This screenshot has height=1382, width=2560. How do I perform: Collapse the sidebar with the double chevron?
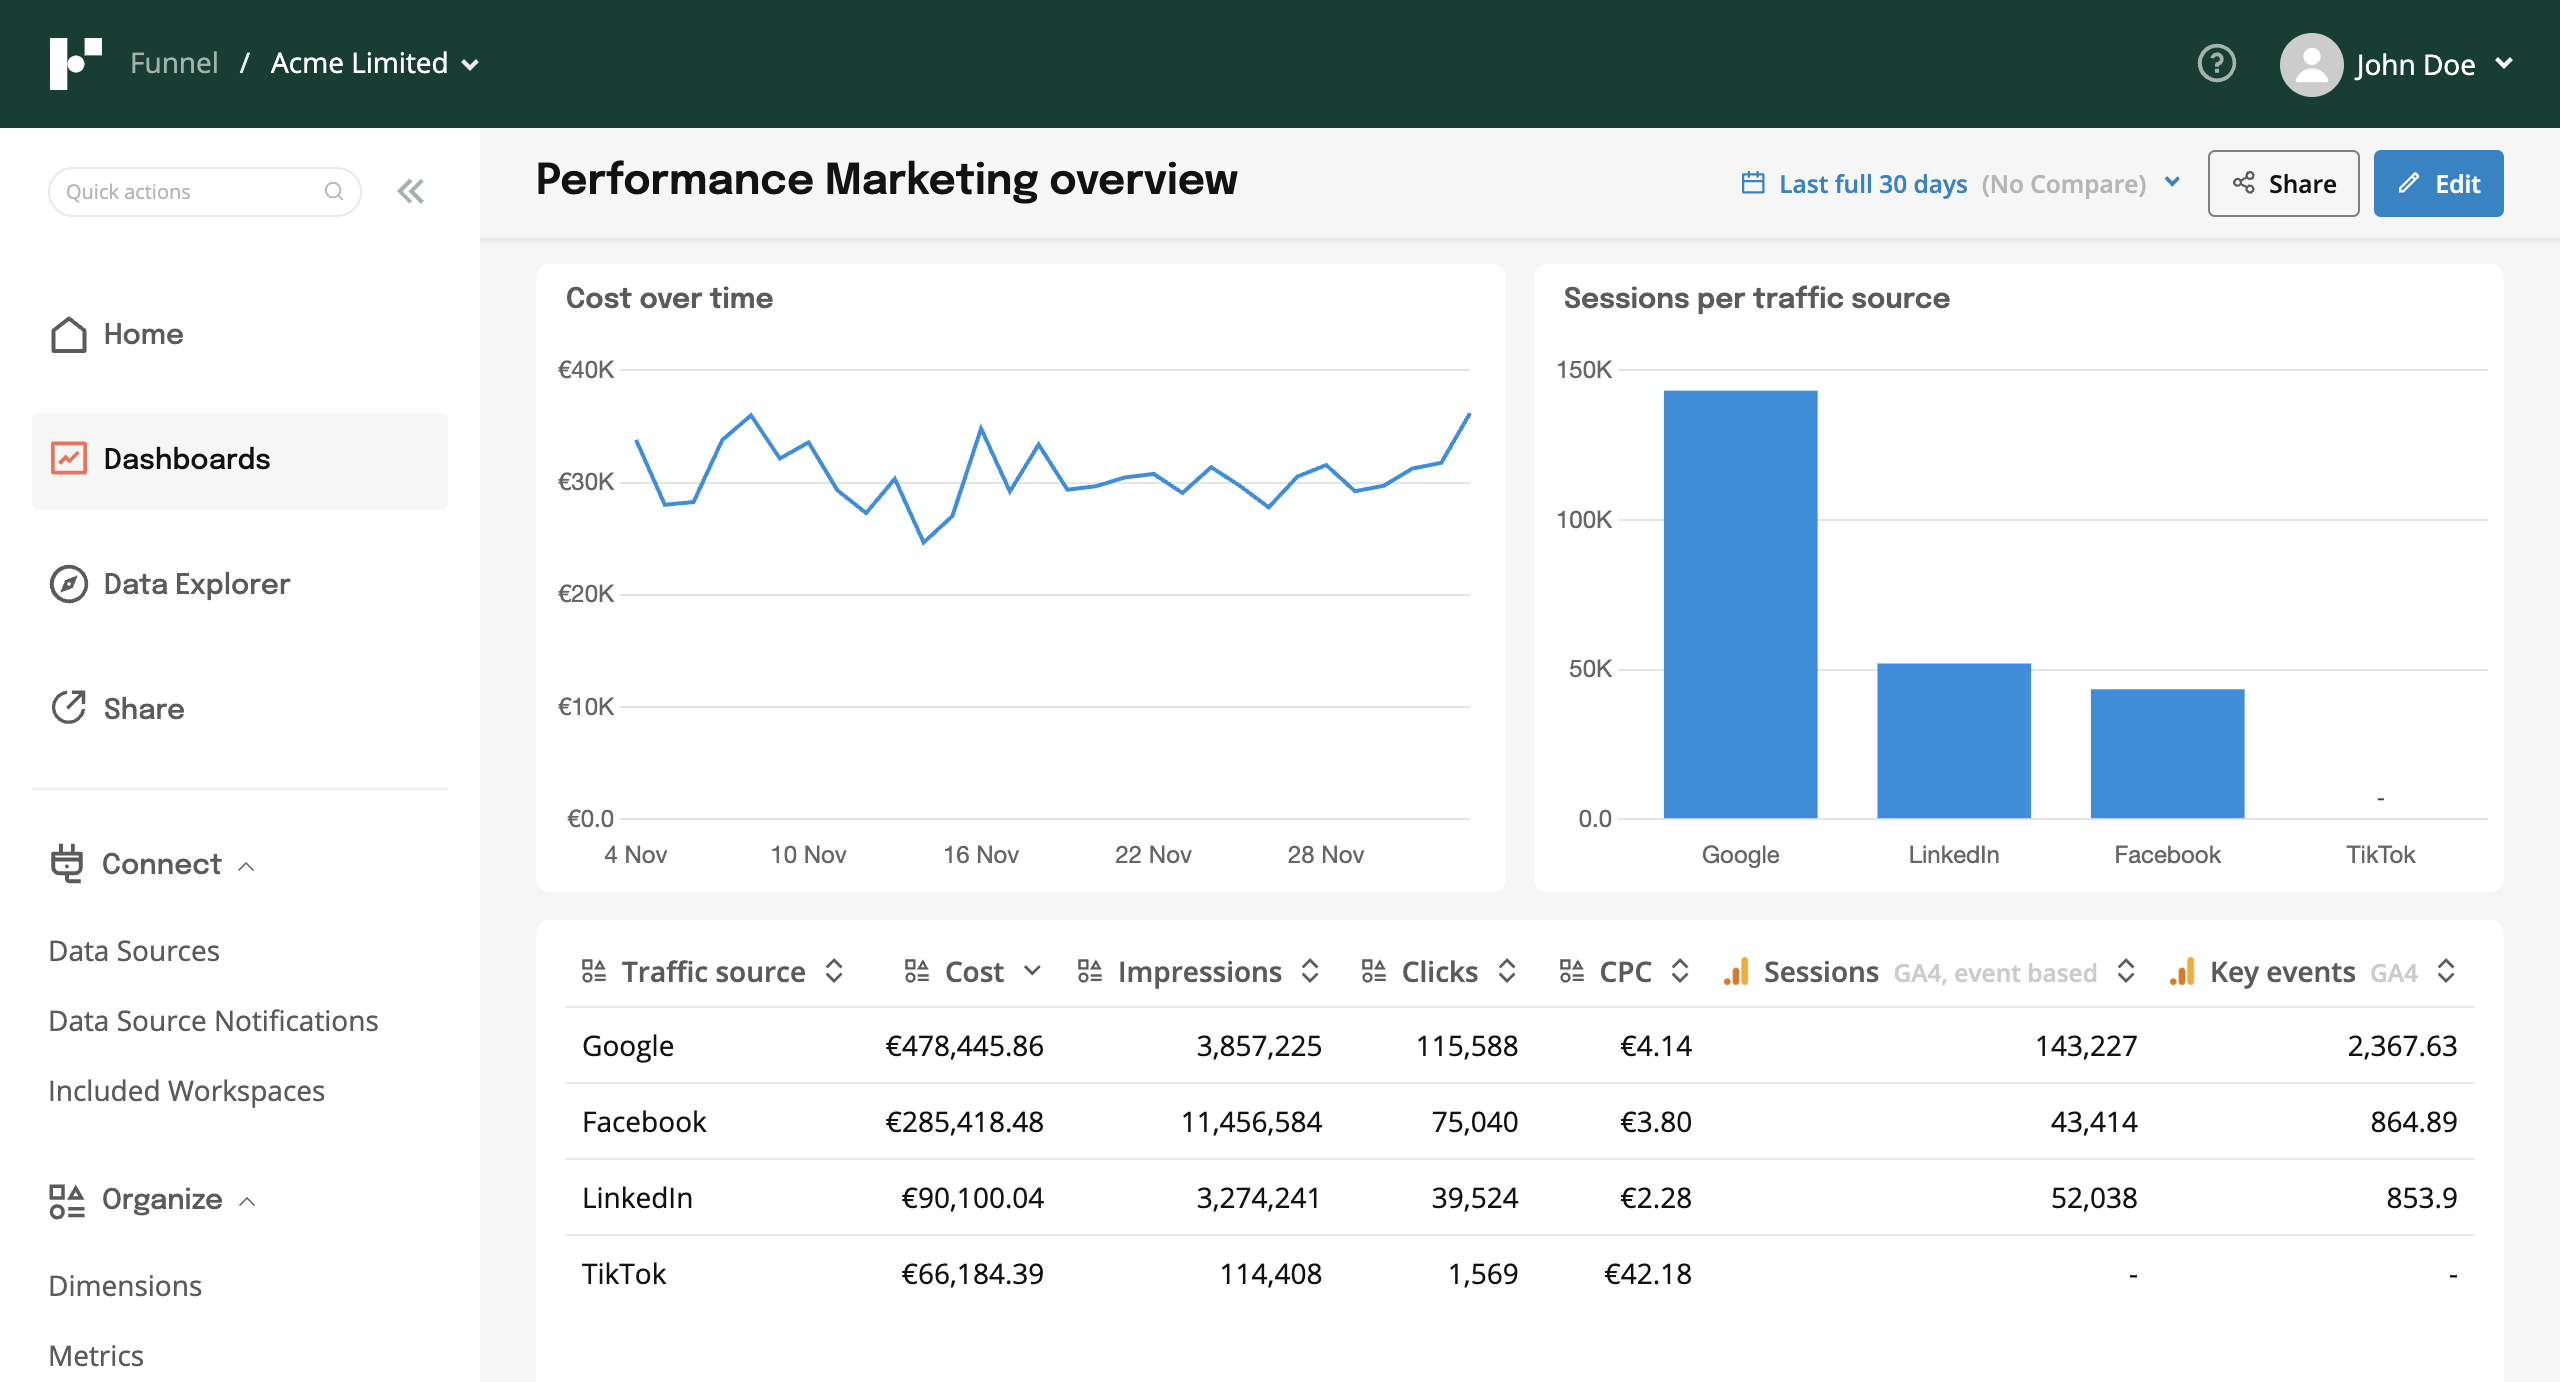coord(410,190)
